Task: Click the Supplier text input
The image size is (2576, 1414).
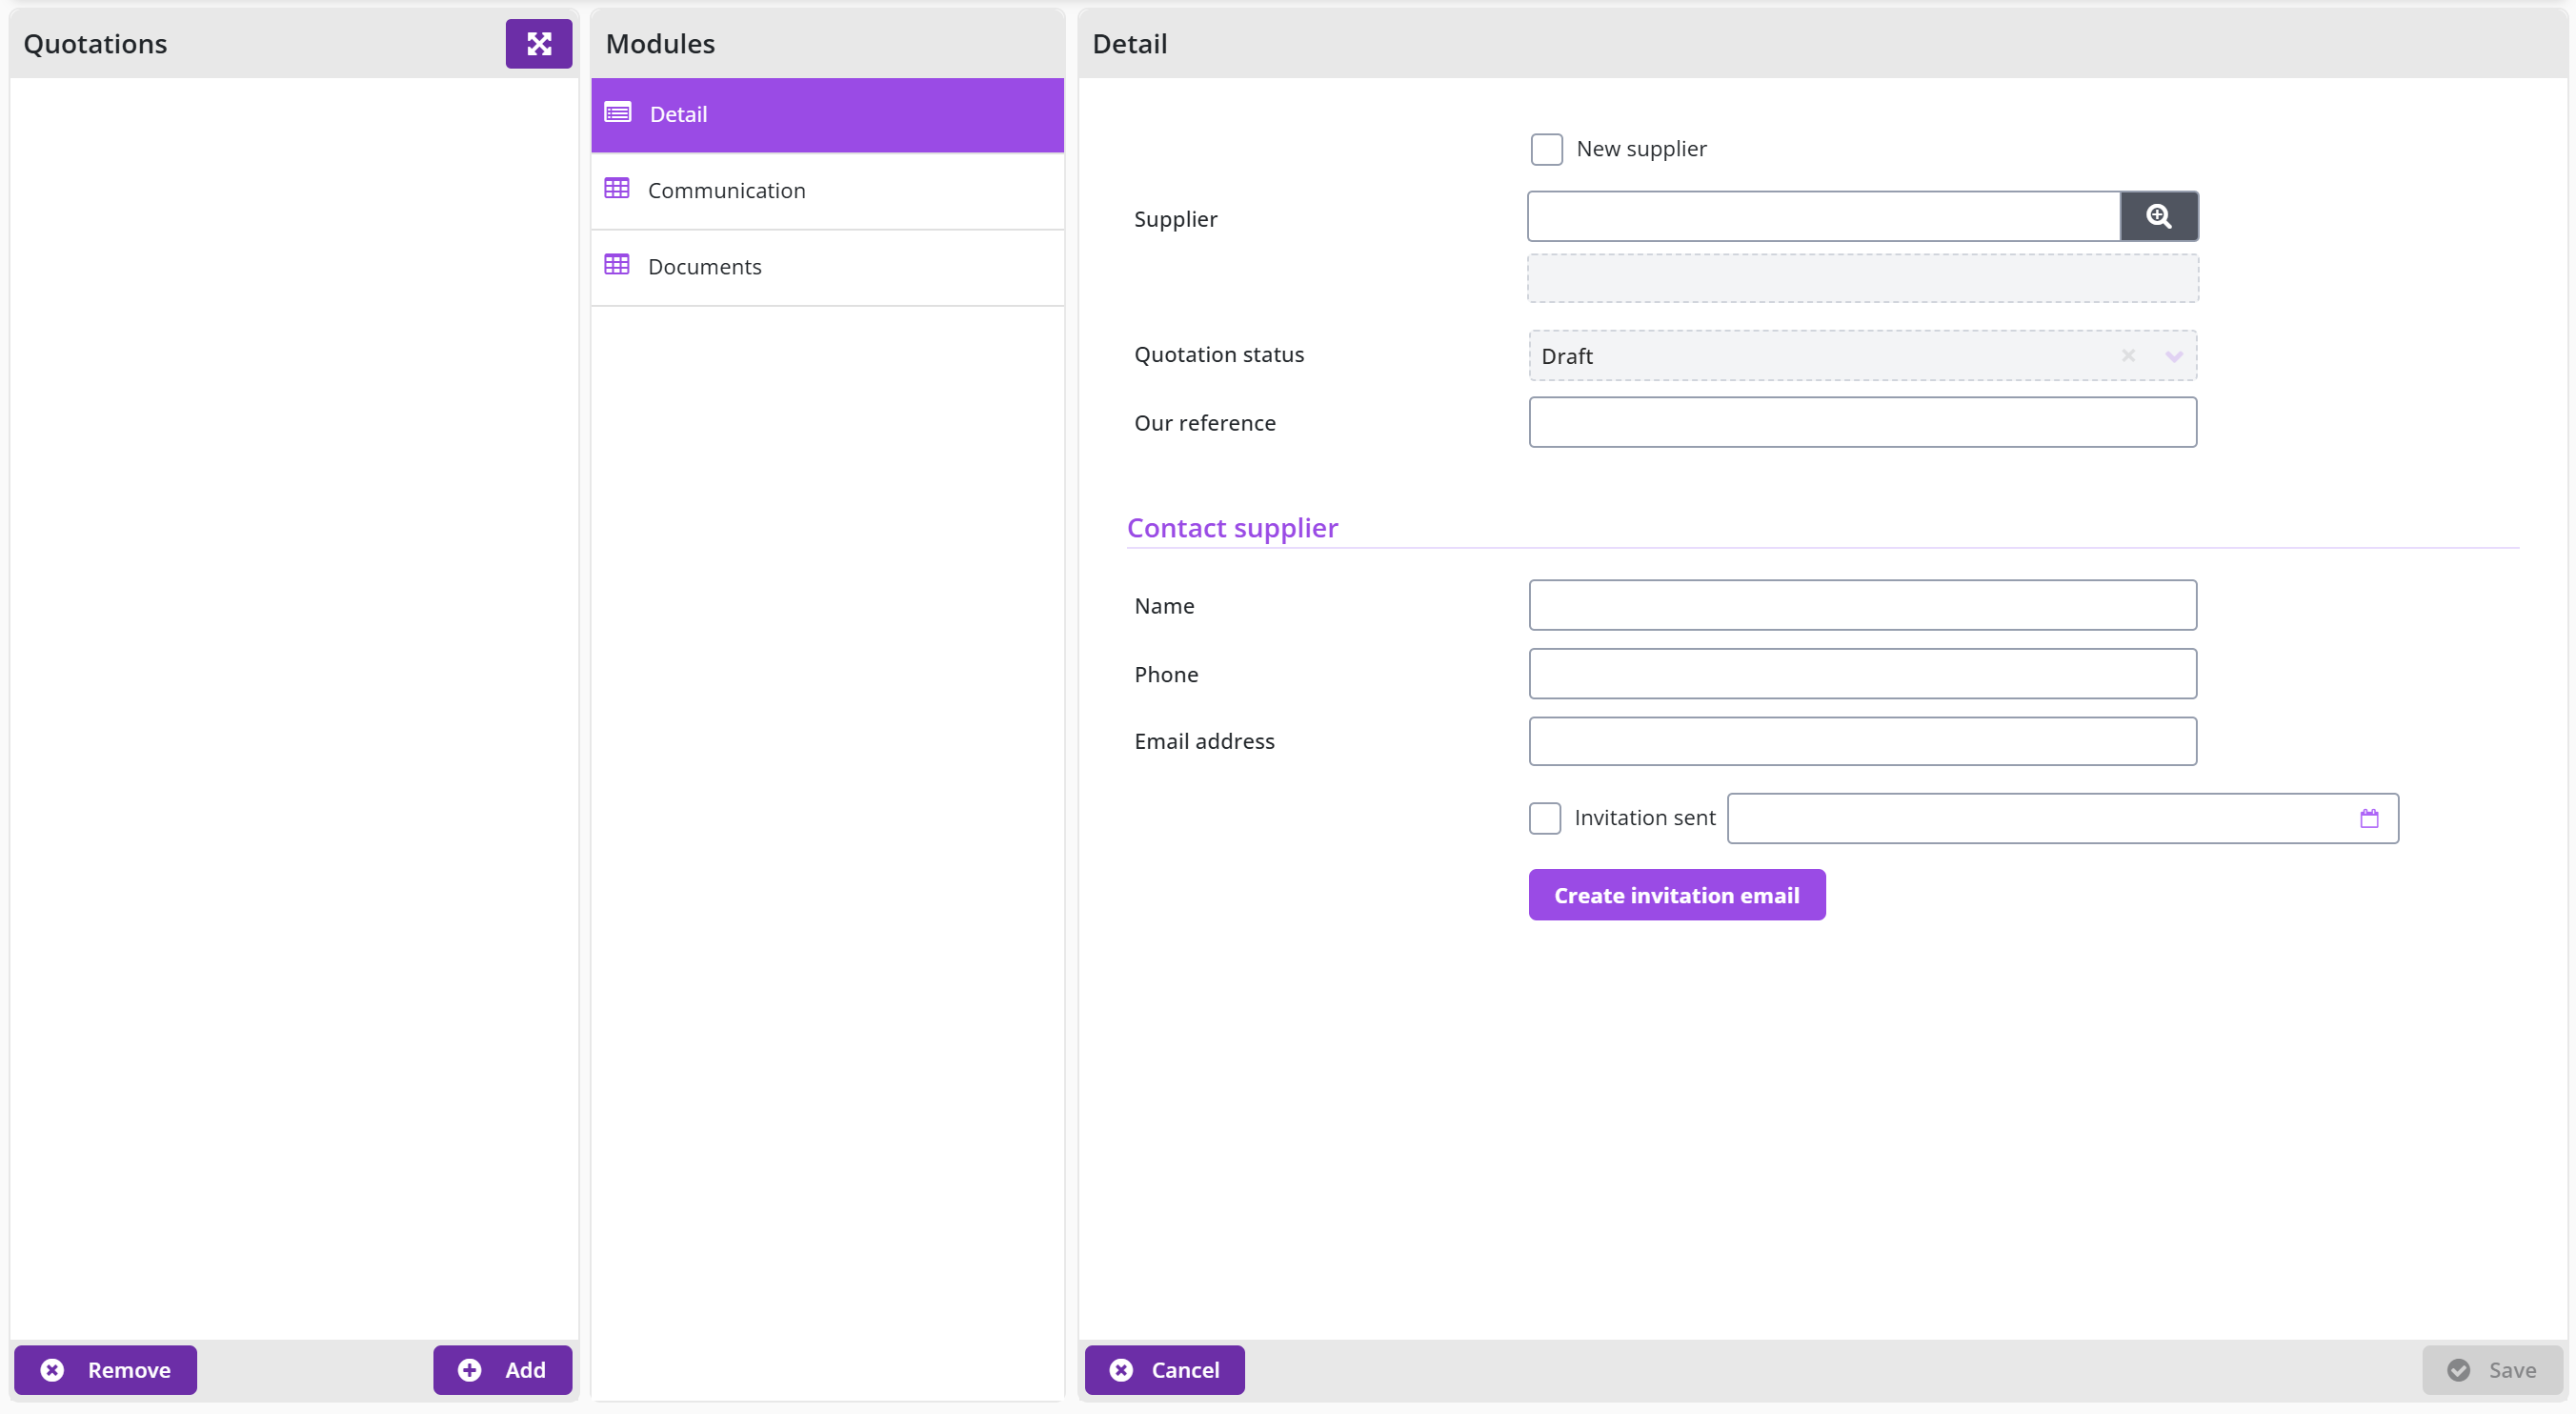Action: coord(1823,216)
